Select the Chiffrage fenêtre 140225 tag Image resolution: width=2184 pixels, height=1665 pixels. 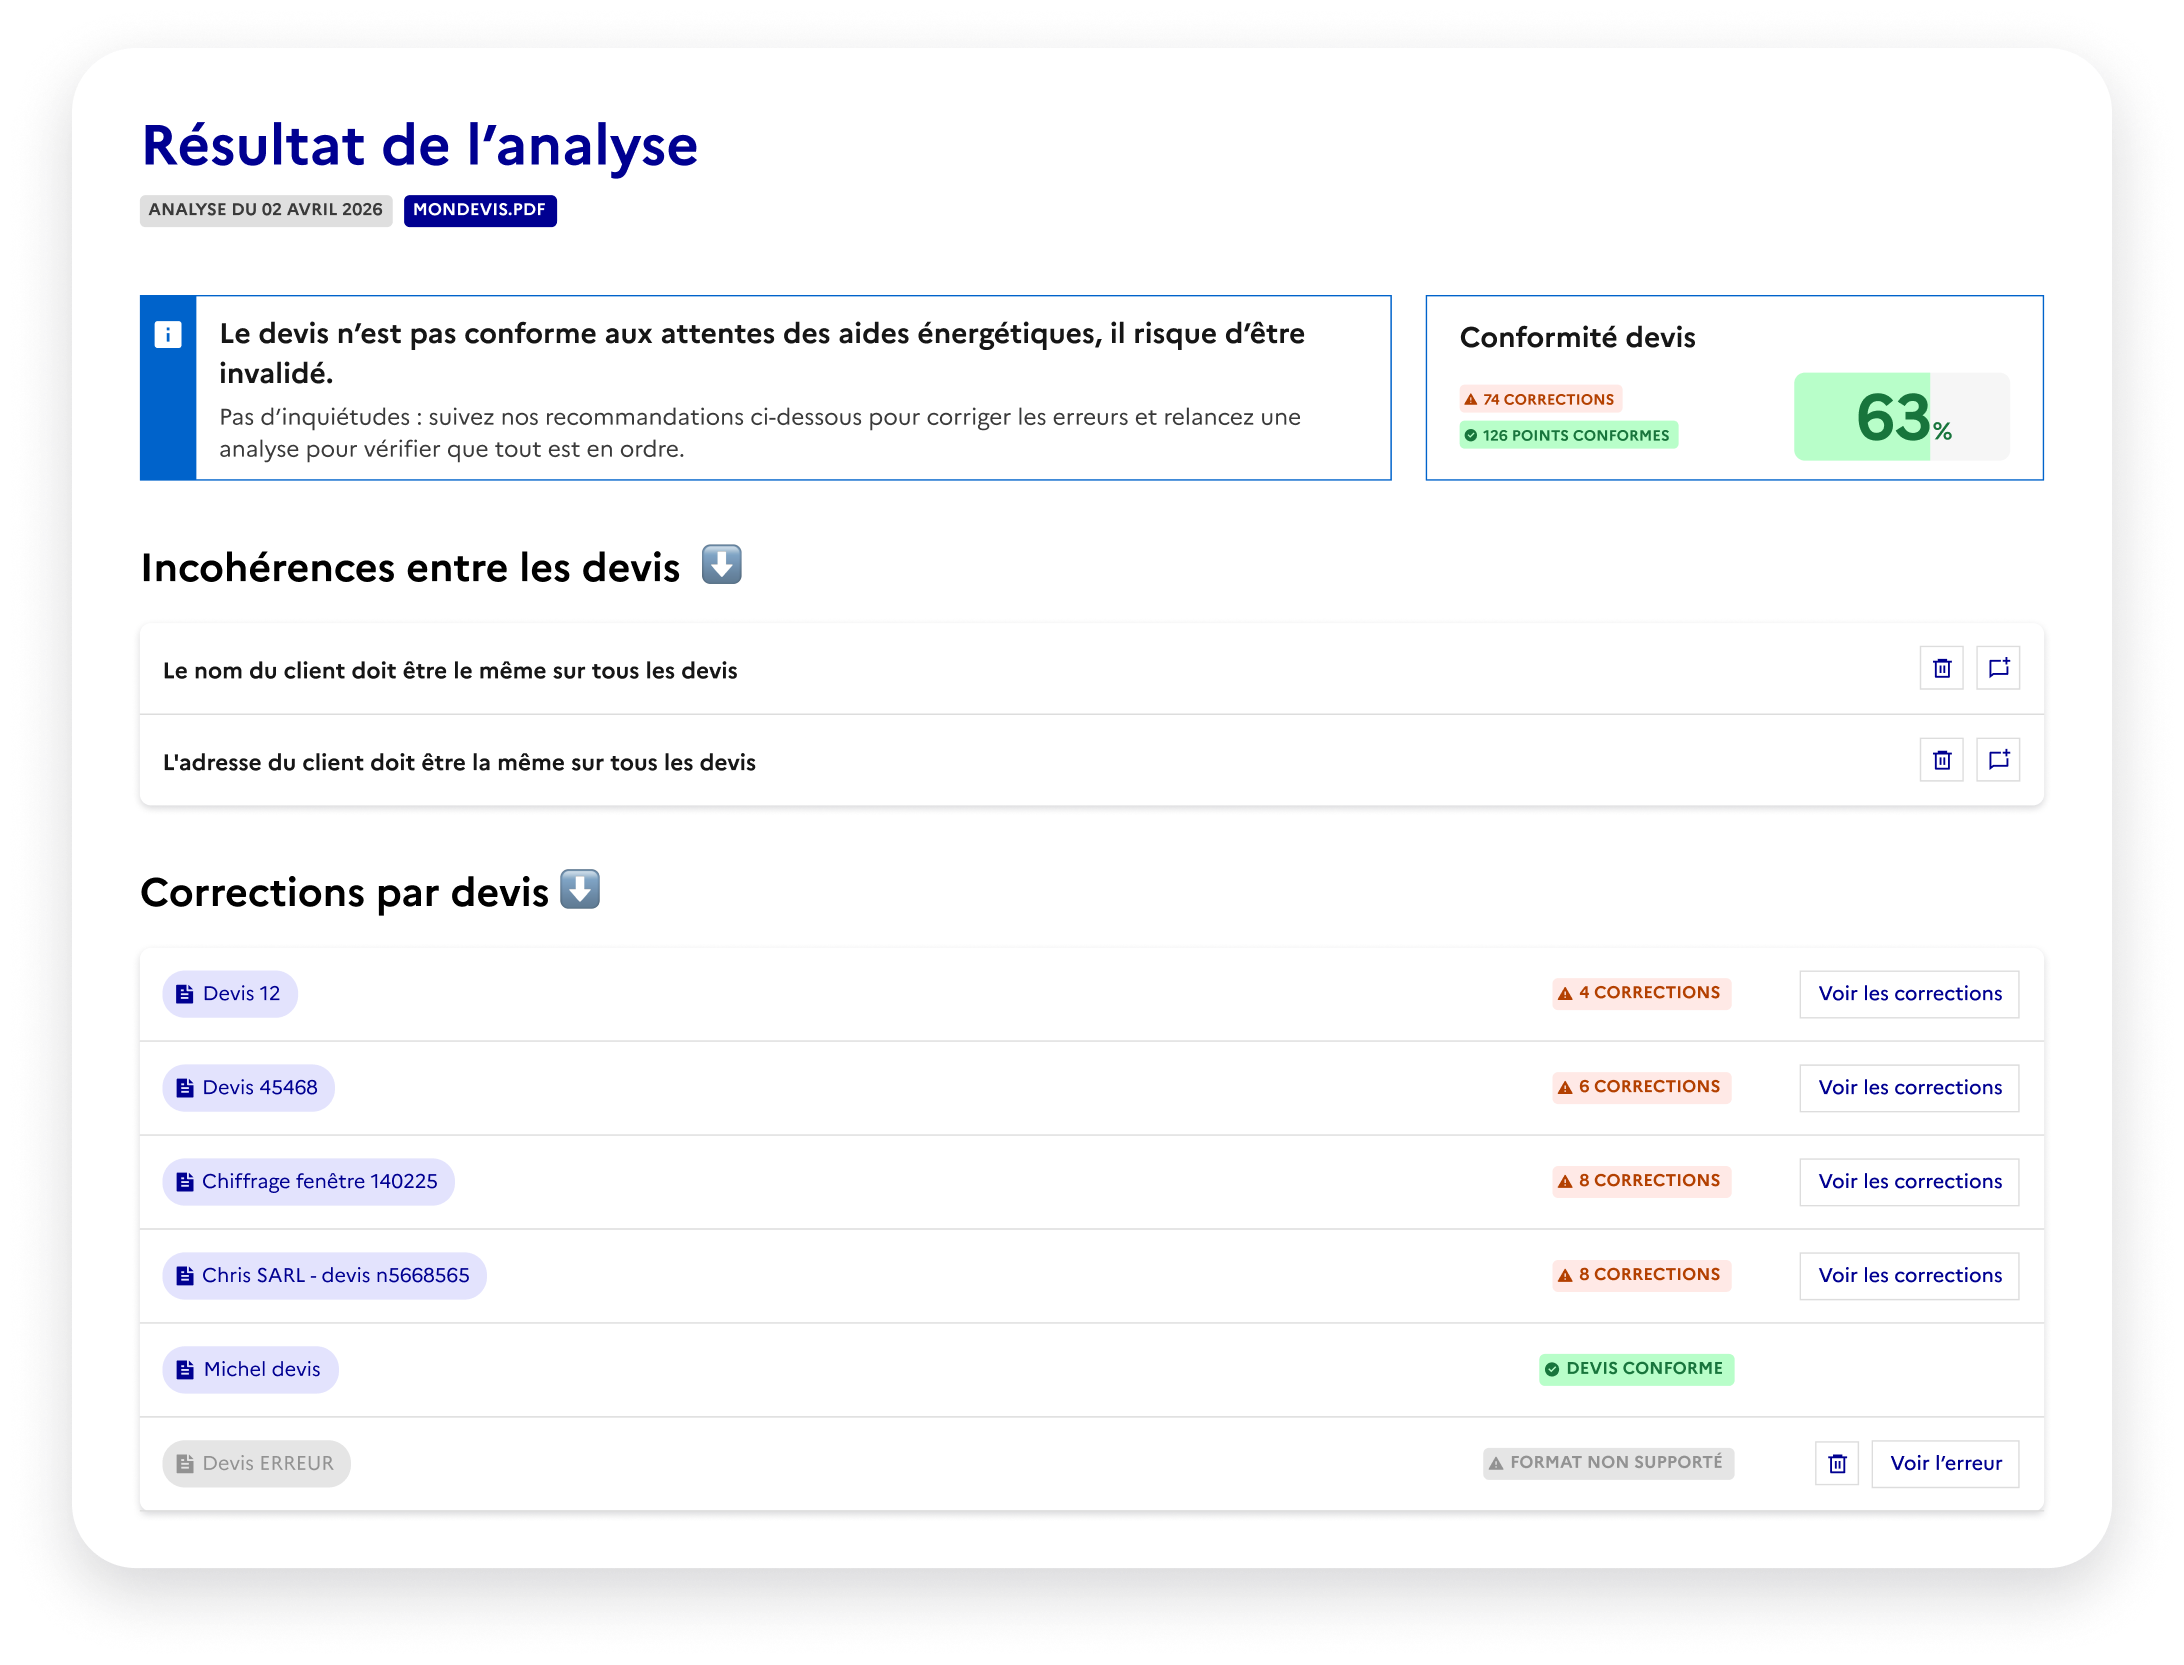point(308,1182)
